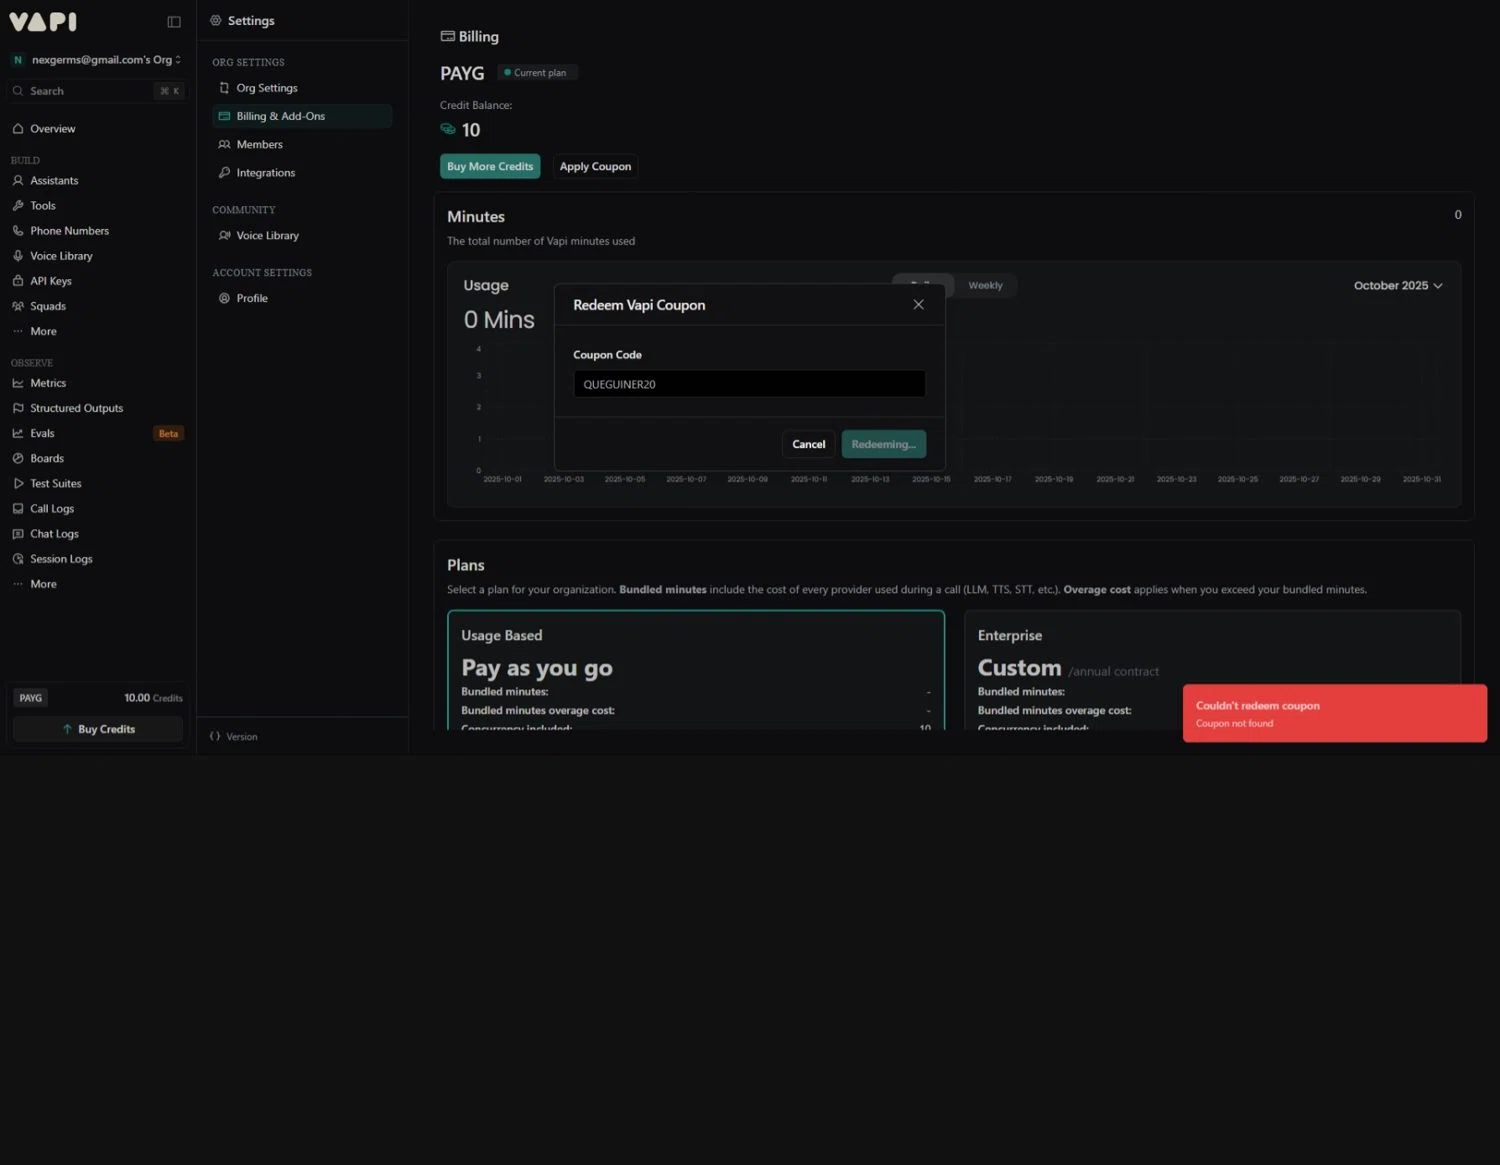
Task: Click the sidebar Voice Library microphone icon
Action: 18,256
